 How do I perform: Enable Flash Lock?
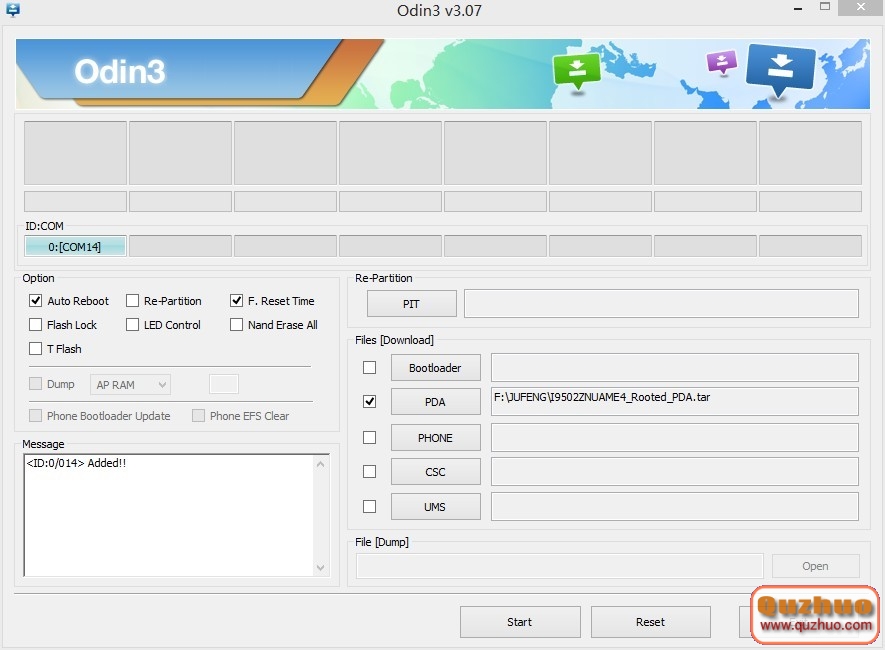pos(35,325)
